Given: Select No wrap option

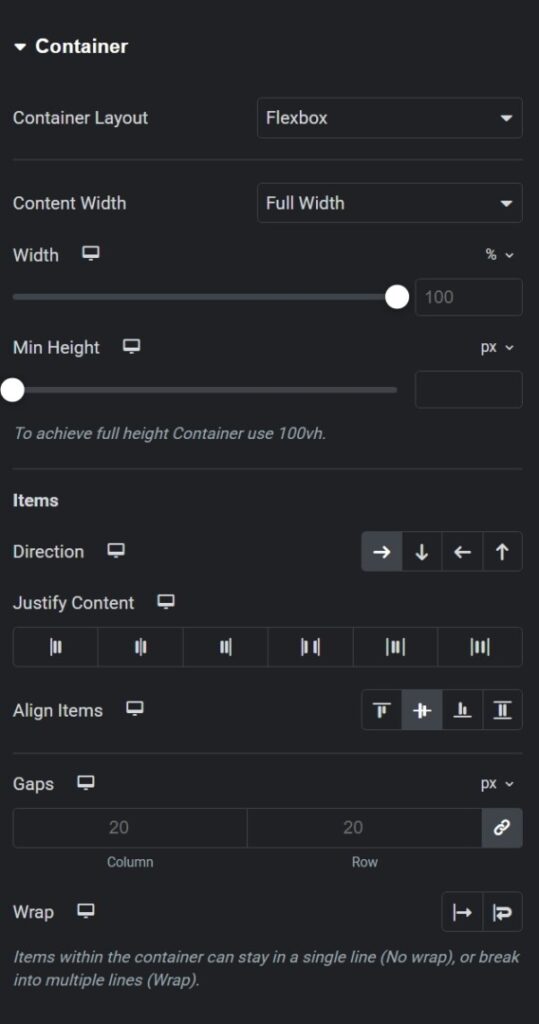Looking at the screenshot, I should tap(462, 912).
